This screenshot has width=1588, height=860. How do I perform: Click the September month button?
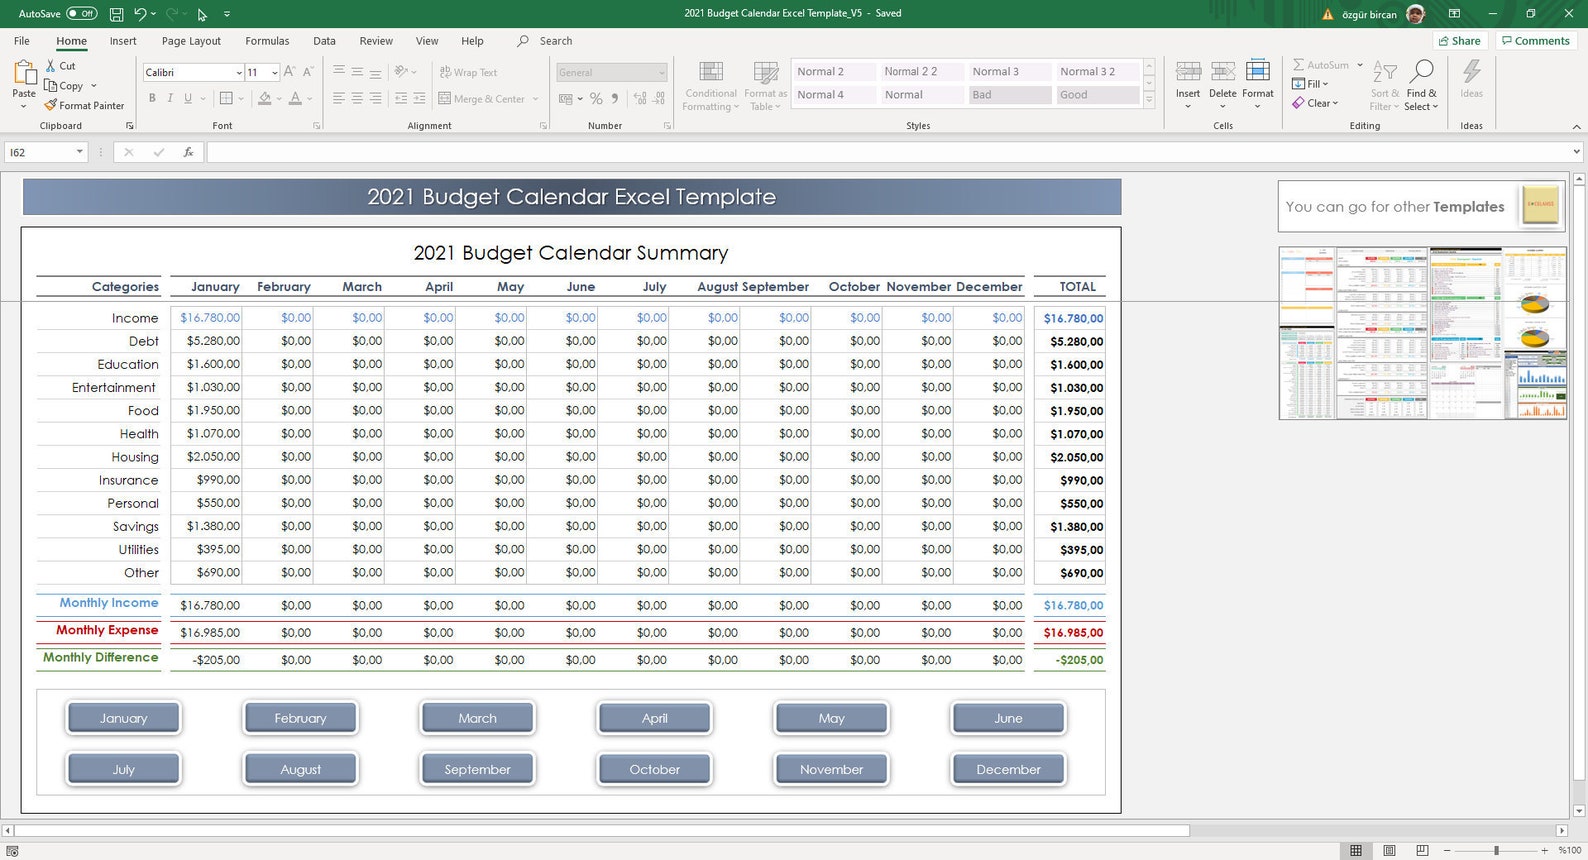(x=477, y=769)
